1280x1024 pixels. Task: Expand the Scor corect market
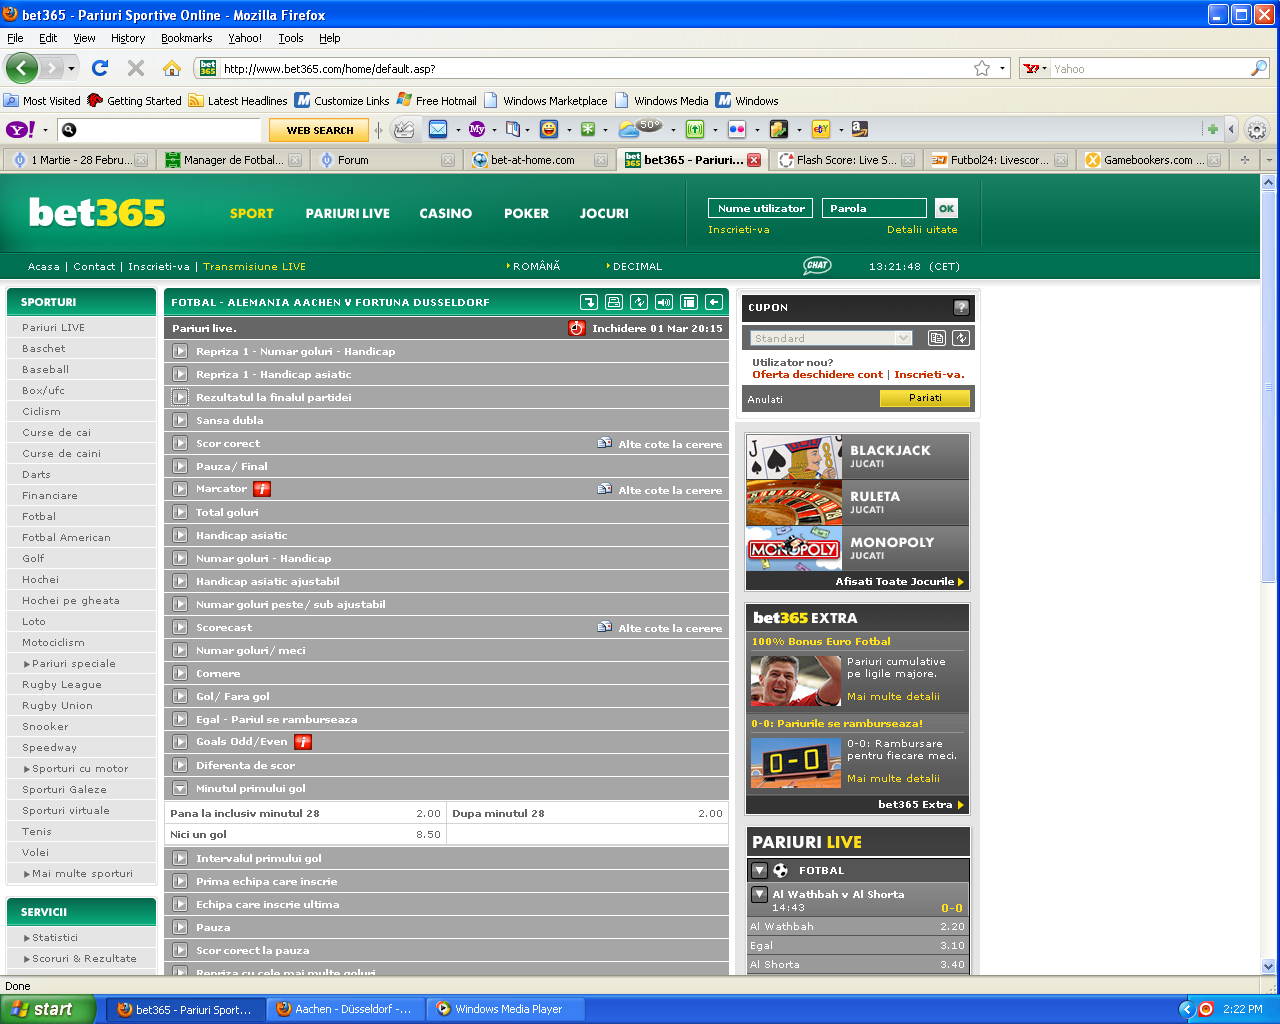click(x=180, y=443)
